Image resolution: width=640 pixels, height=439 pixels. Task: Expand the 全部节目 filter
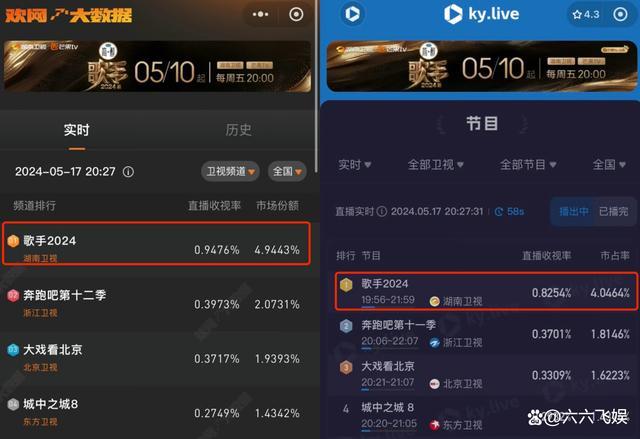tap(528, 165)
